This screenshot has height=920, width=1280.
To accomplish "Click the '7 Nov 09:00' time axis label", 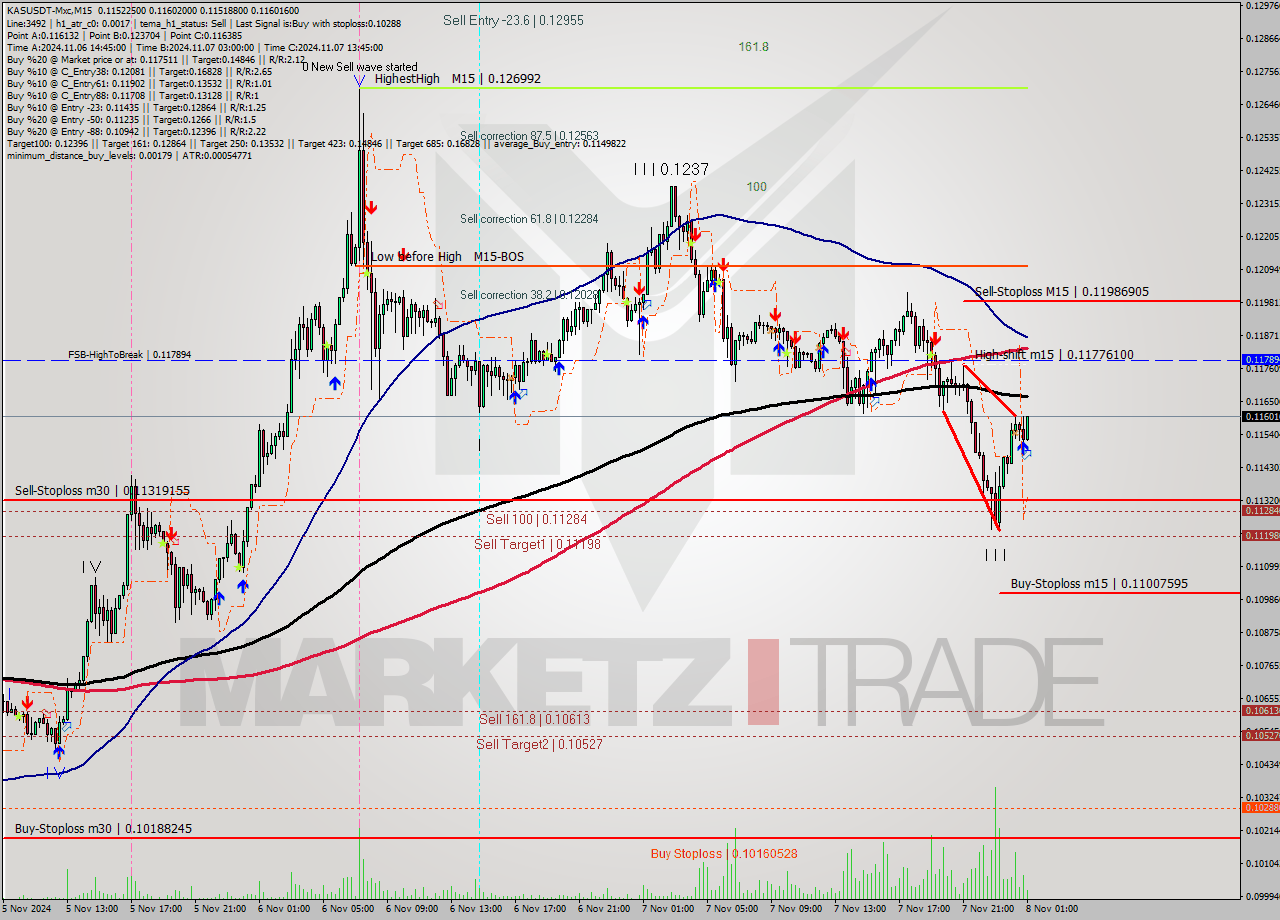I will click(x=797, y=909).
